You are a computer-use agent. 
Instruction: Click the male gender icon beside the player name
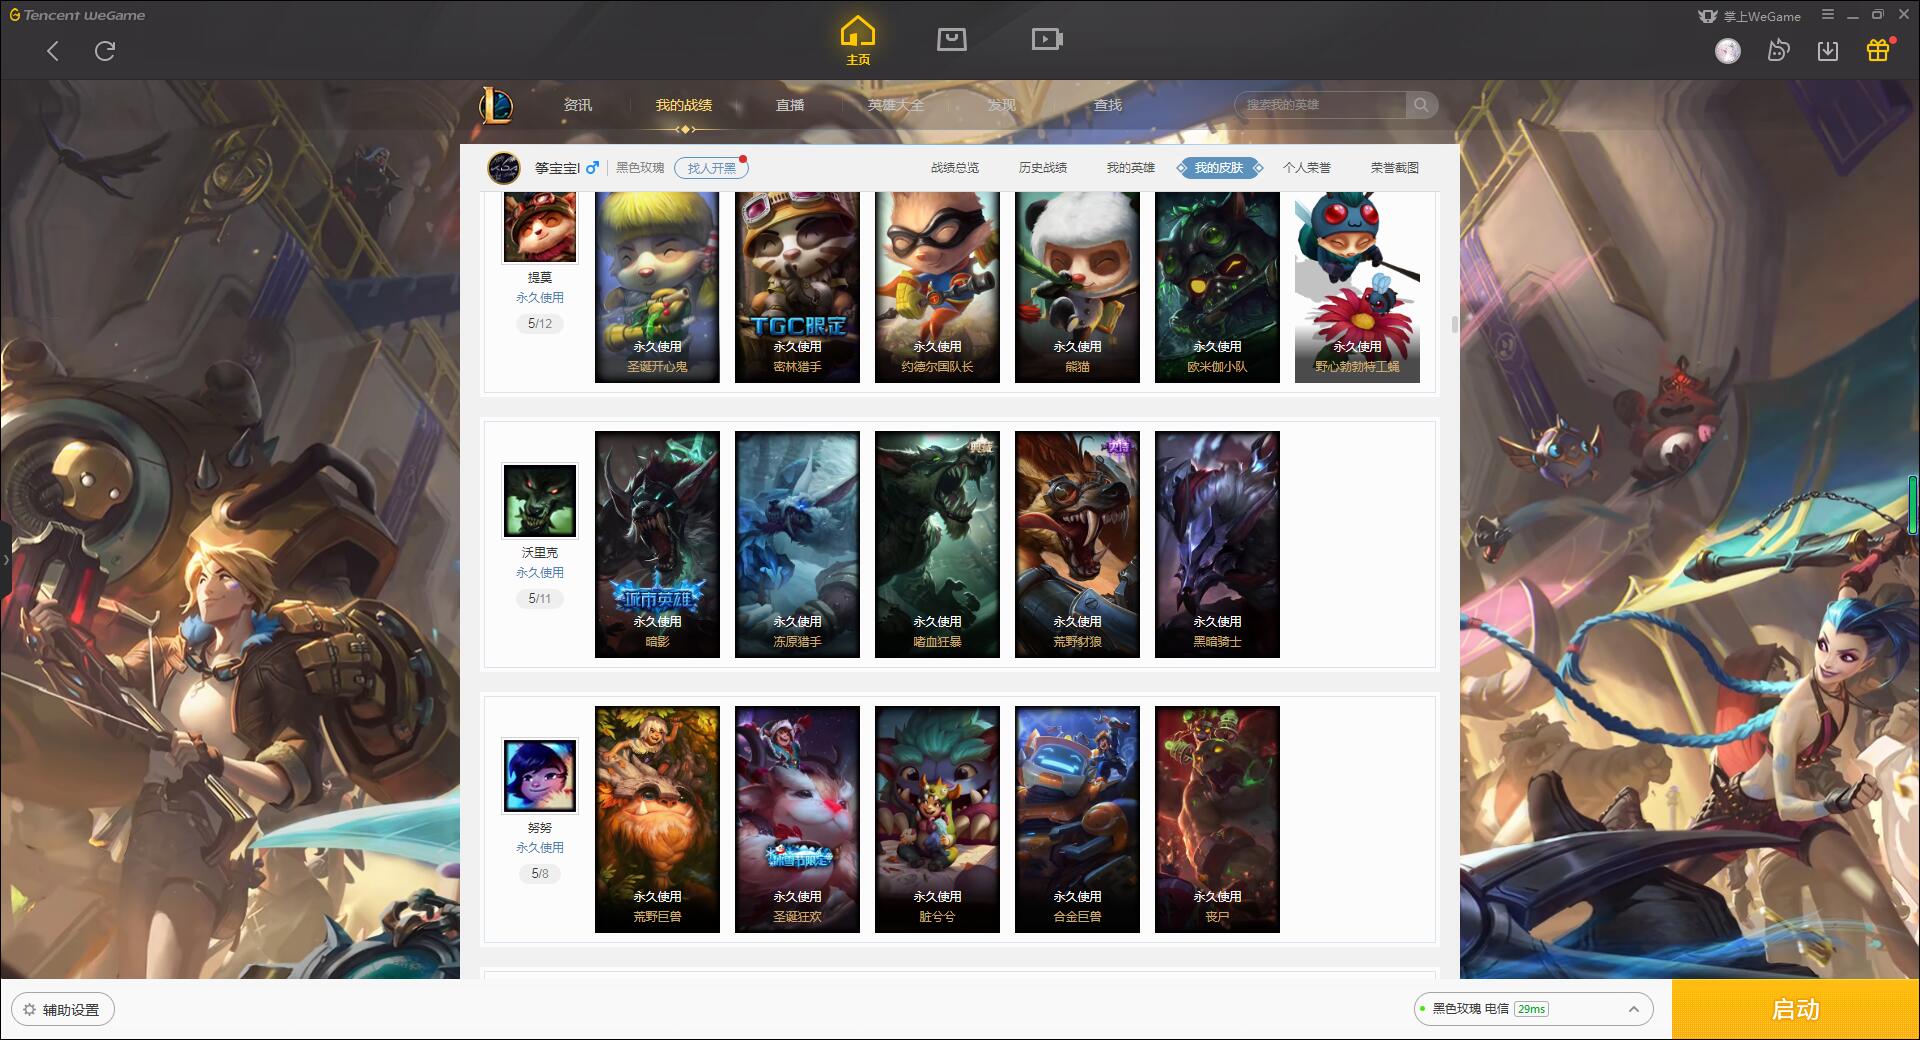pyautogui.click(x=592, y=167)
